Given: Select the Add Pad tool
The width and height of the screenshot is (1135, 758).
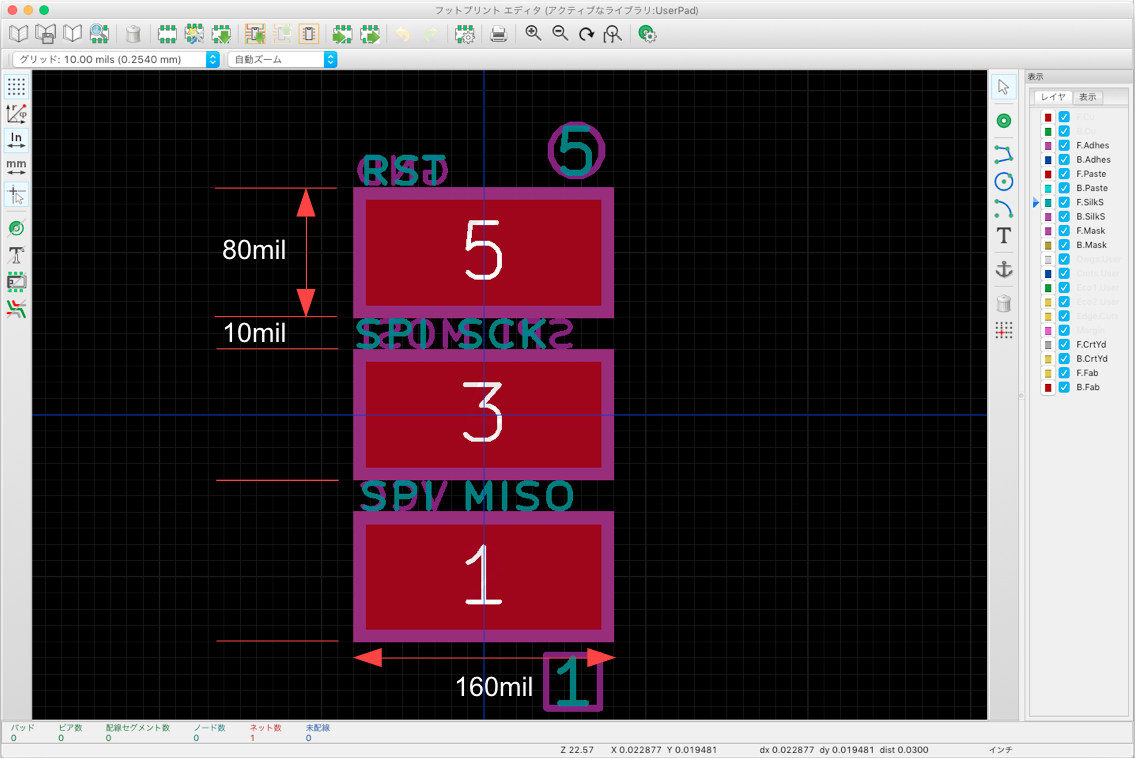Looking at the screenshot, I should click(x=1003, y=121).
